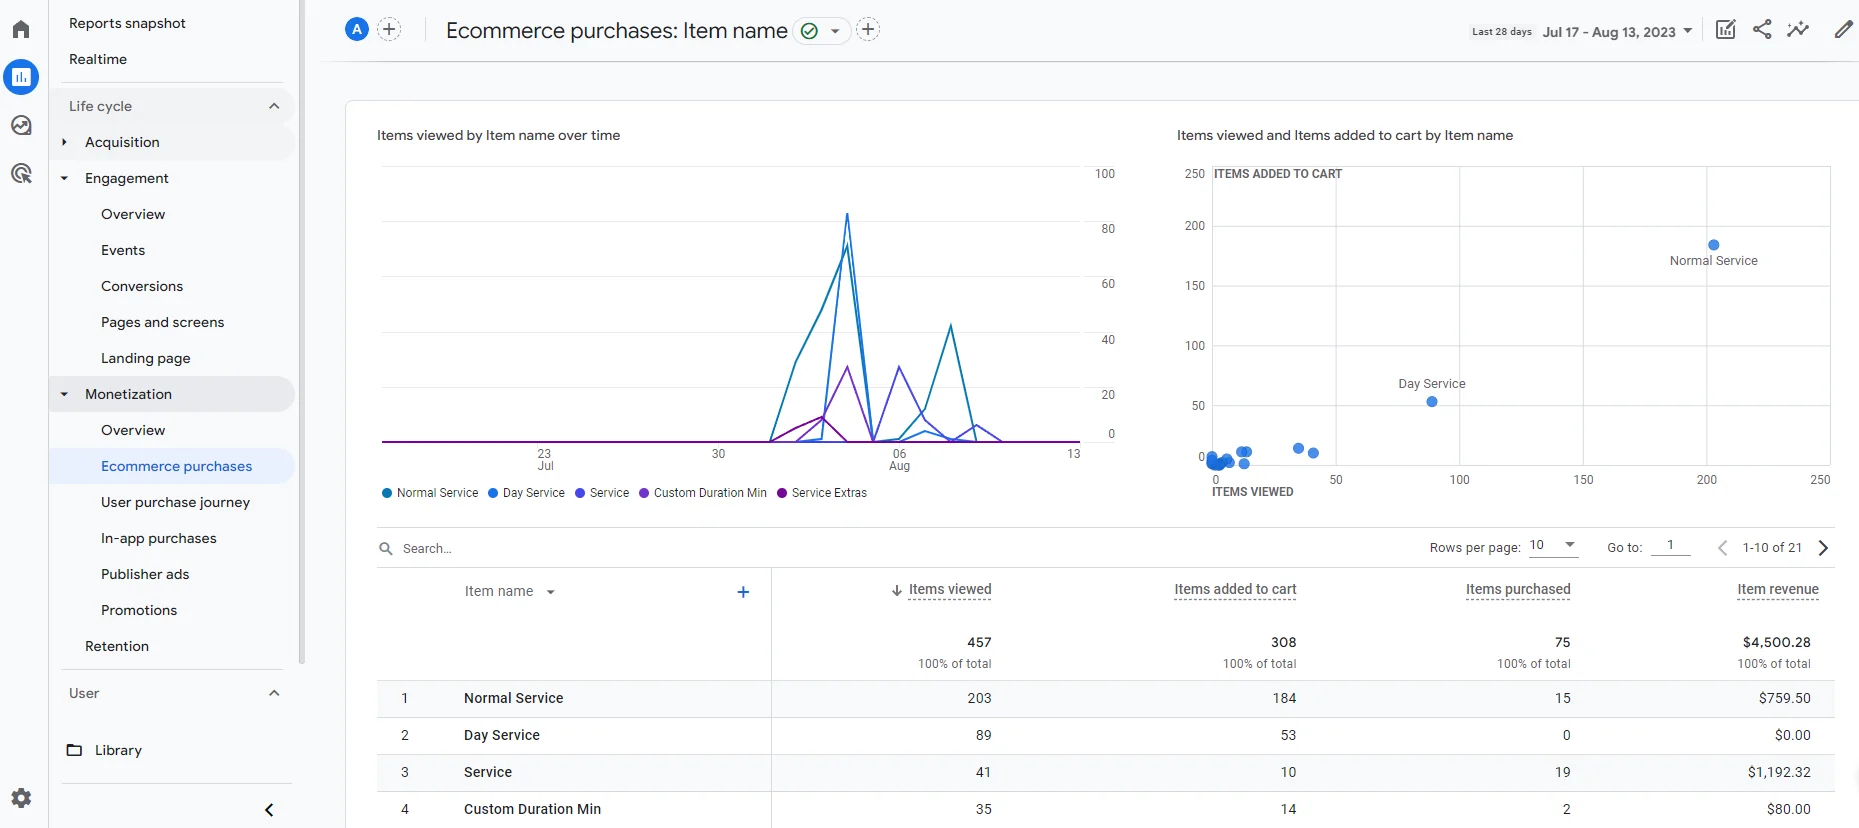Collapse the Life cycle section
Image resolution: width=1859 pixels, height=828 pixels.
(274, 106)
